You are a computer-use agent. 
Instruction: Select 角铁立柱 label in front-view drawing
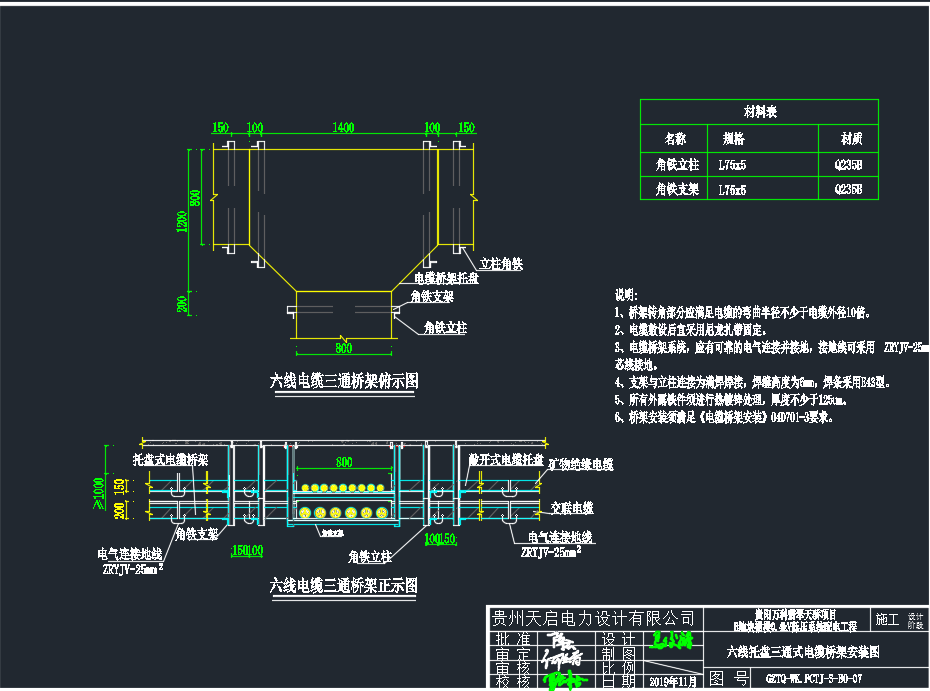click(x=370, y=557)
